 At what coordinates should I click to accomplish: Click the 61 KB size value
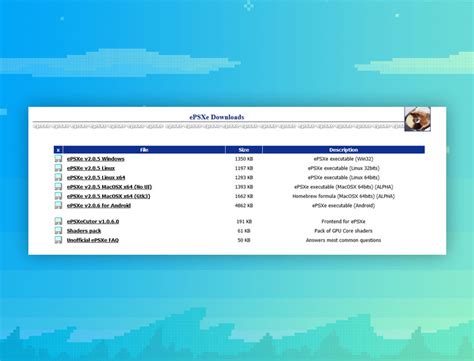pyautogui.click(x=244, y=231)
